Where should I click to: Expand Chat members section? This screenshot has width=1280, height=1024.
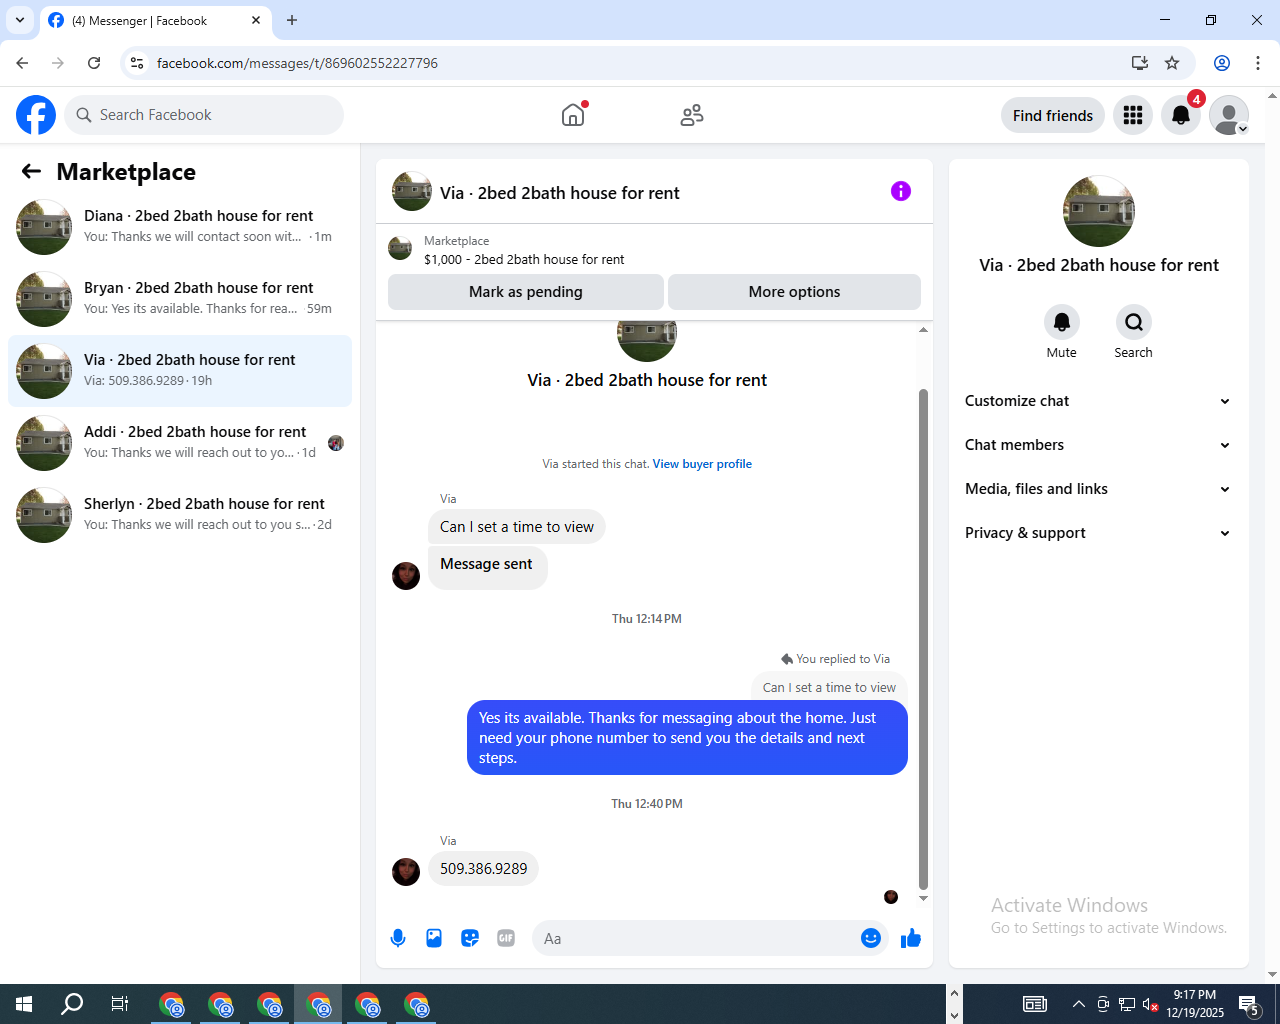point(1098,445)
